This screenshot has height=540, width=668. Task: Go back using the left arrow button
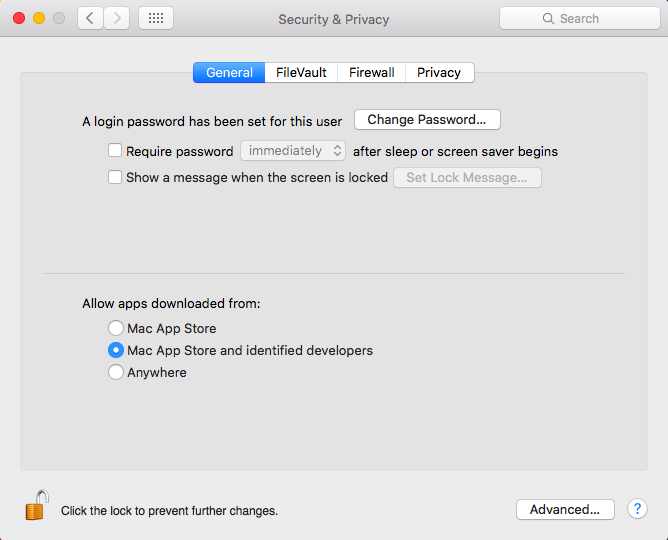pos(90,18)
